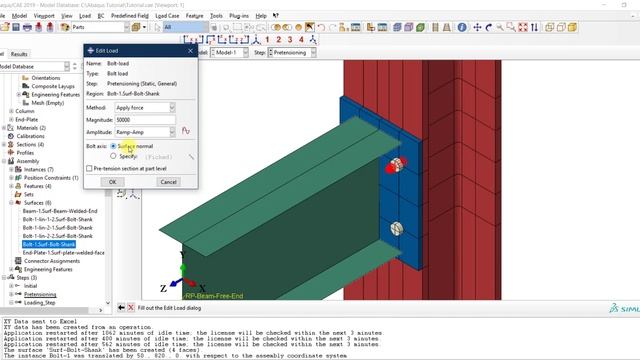Select the Rotate View tool

488,27
